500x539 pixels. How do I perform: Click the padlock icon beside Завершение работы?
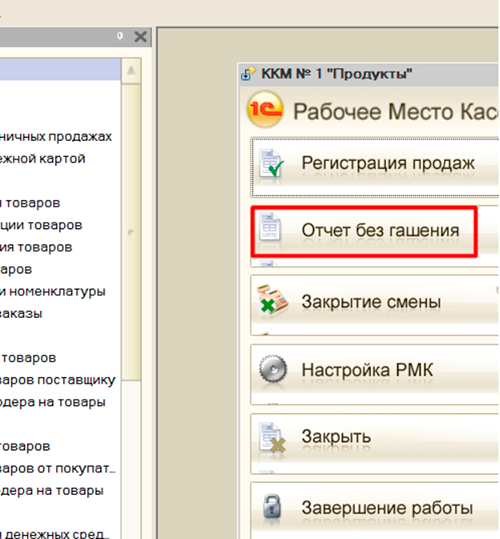272,507
